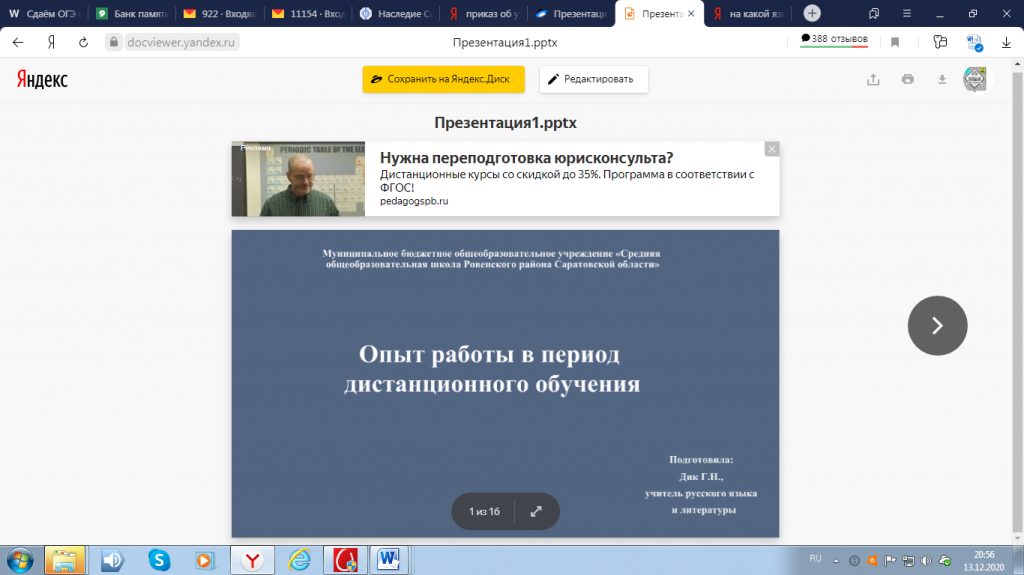This screenshot has width=1024, height=575.
Task: Go to the next slide arrow
Action: [x=937, y=325]
